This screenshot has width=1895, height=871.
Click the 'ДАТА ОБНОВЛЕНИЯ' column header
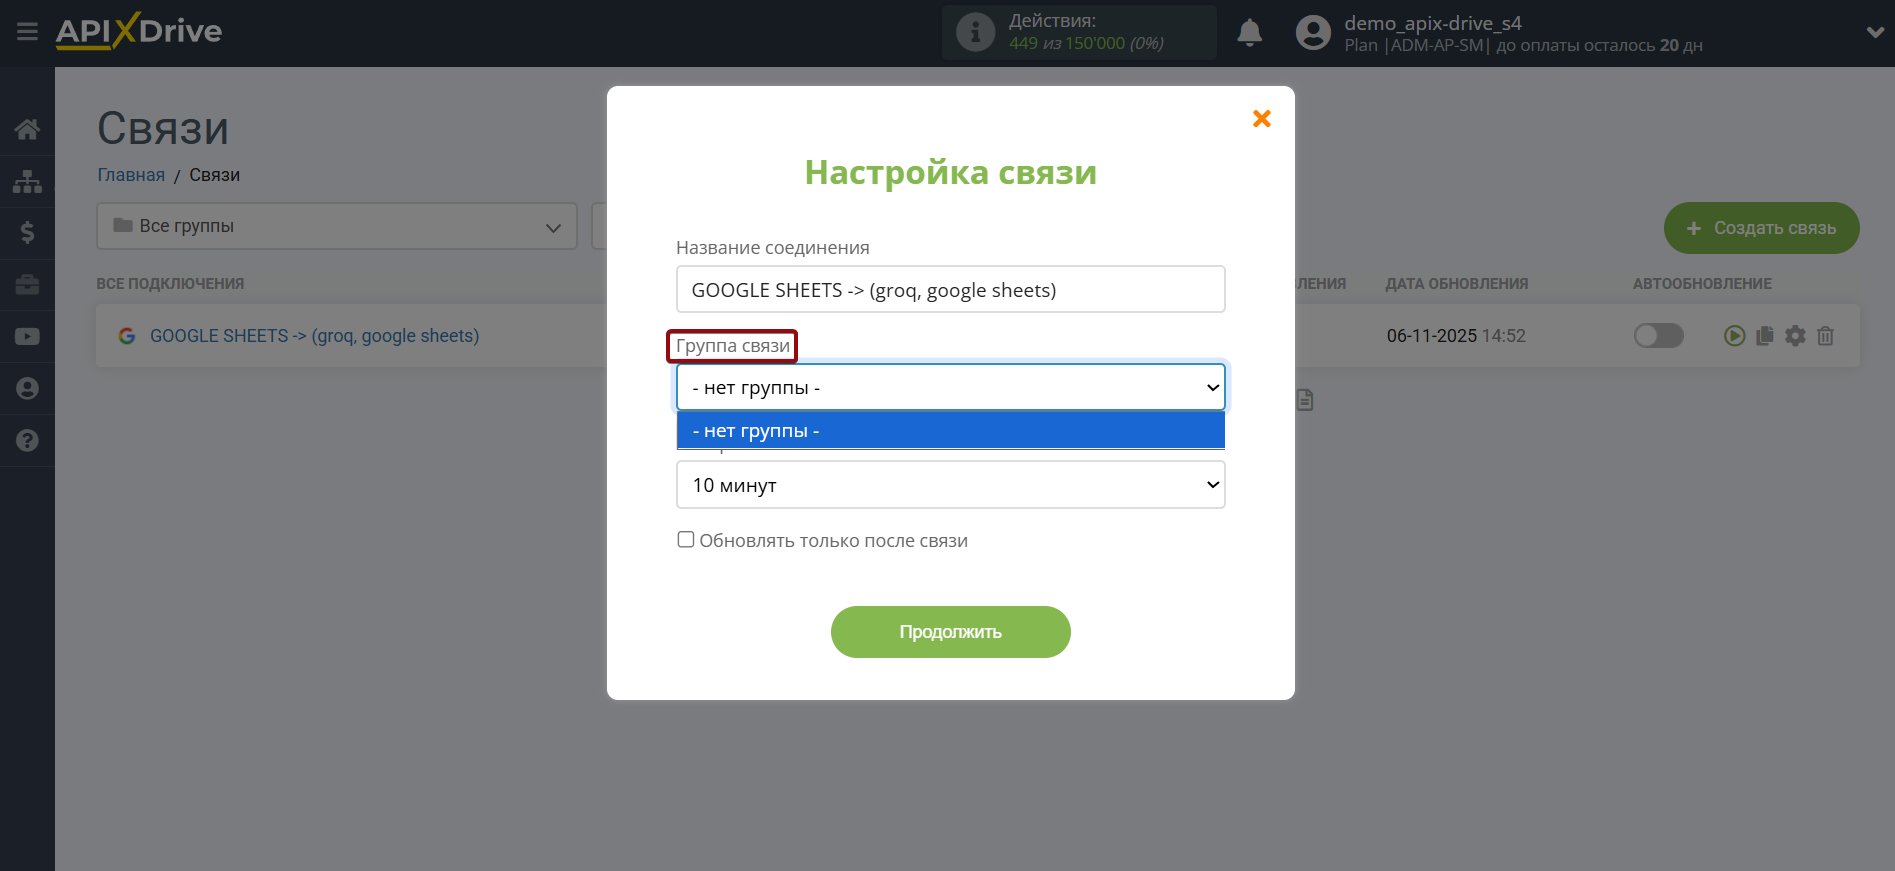tap(1457, 284)
